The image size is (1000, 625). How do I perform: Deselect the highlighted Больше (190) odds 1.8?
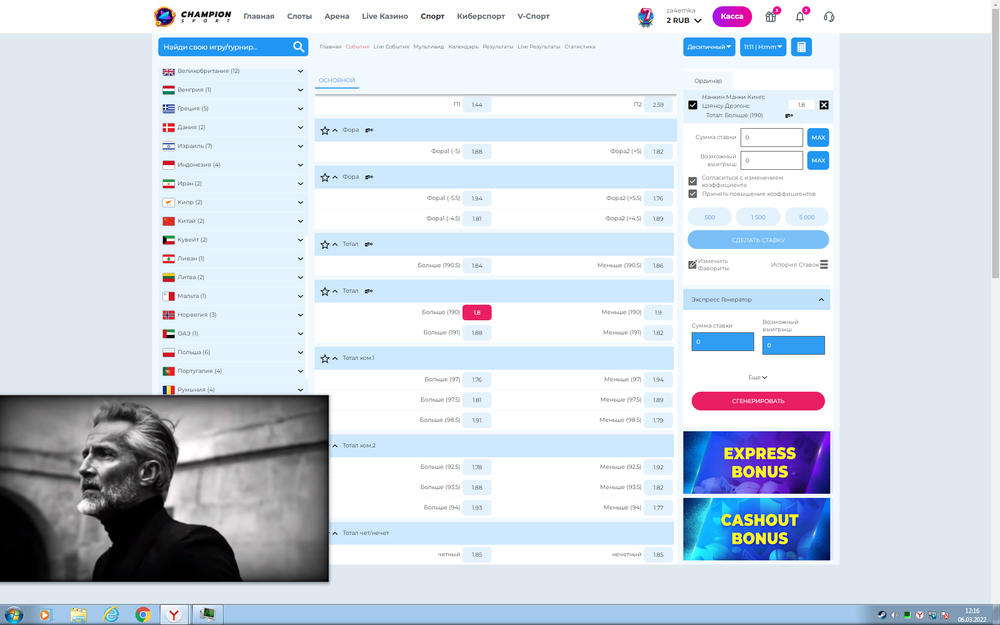476,312
